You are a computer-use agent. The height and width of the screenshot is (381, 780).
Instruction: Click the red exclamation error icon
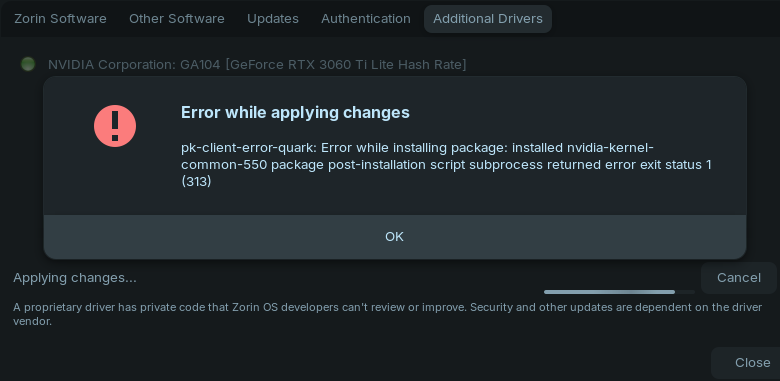[115, 126]
